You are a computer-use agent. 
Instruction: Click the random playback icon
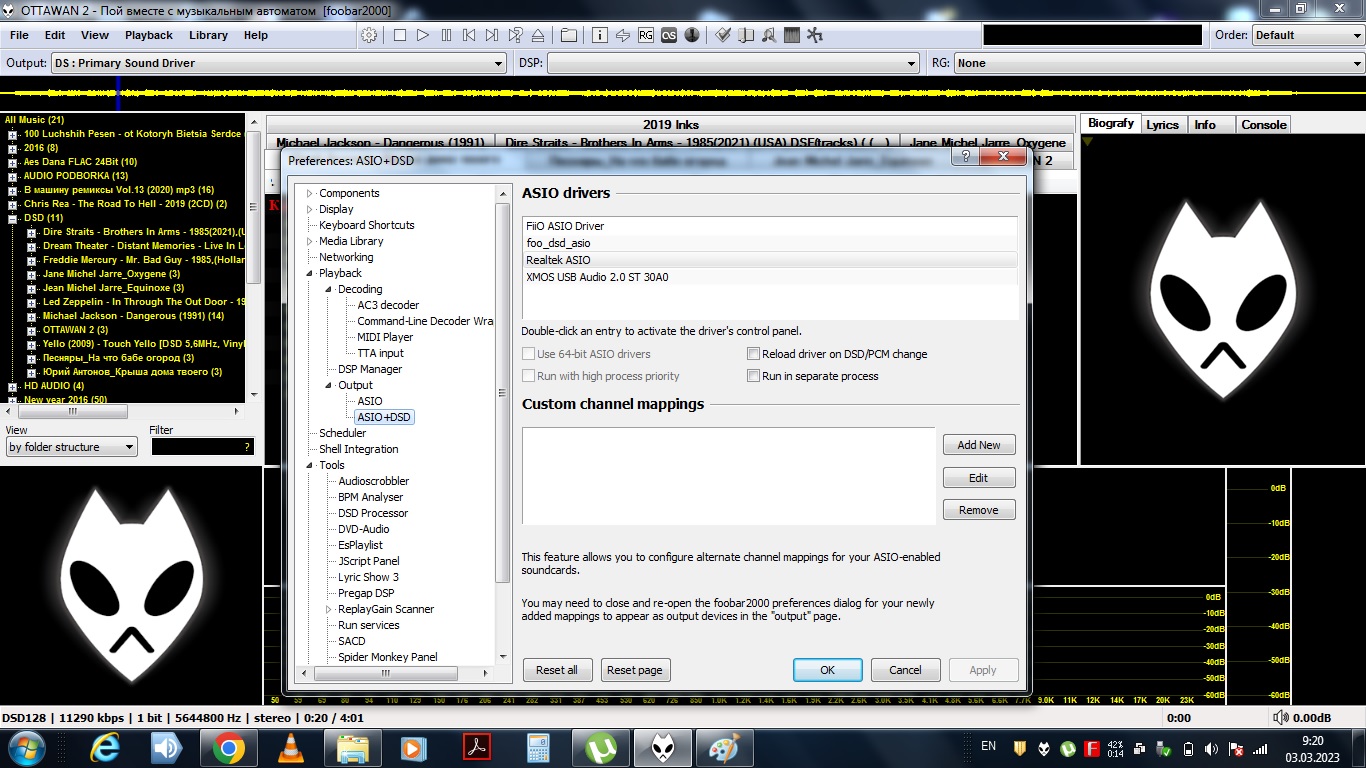tap(515, 35)
